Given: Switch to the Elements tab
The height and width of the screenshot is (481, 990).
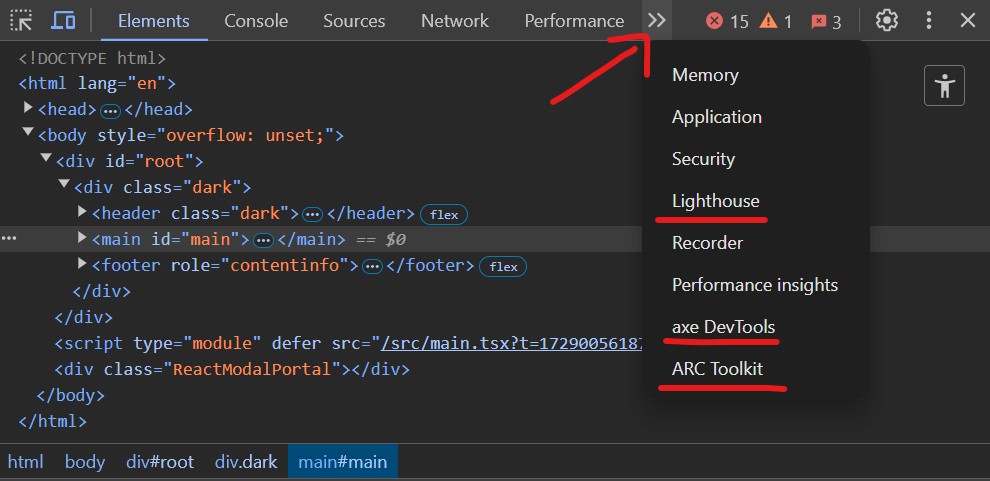Looking at the screenshot, I should [153, 21].
